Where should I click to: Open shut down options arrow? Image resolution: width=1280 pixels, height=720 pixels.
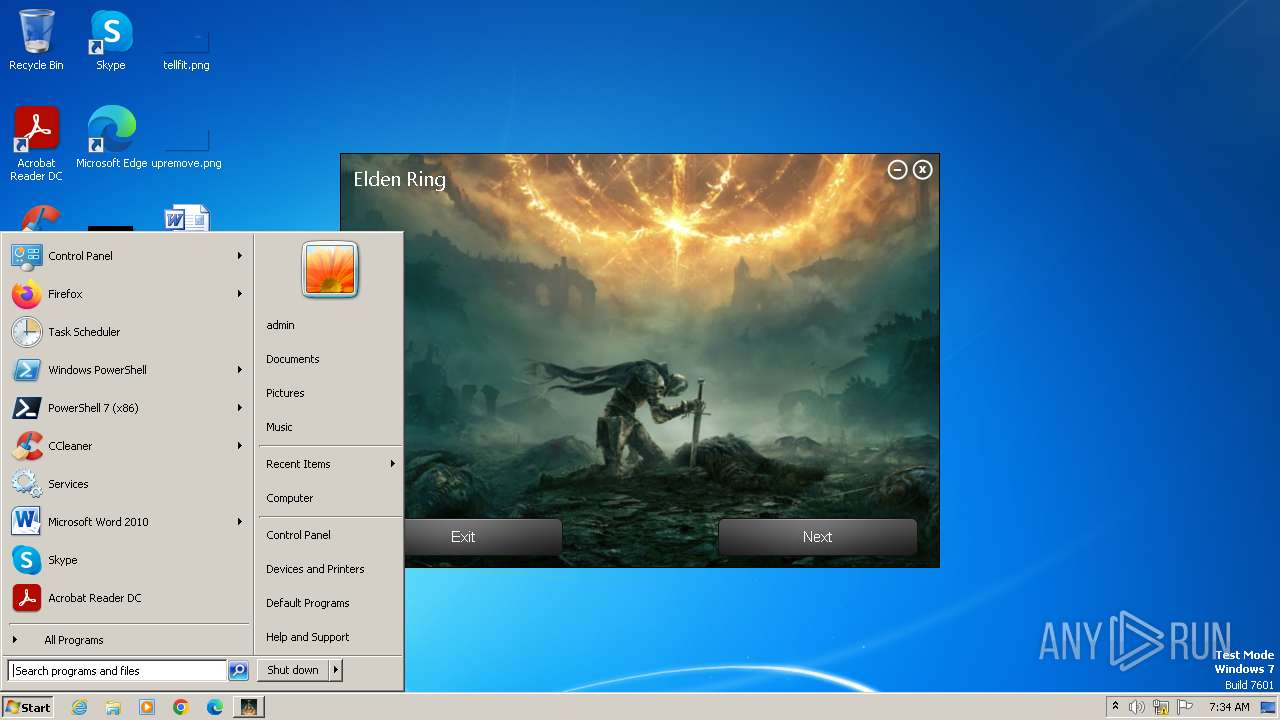tap(336, 670)
